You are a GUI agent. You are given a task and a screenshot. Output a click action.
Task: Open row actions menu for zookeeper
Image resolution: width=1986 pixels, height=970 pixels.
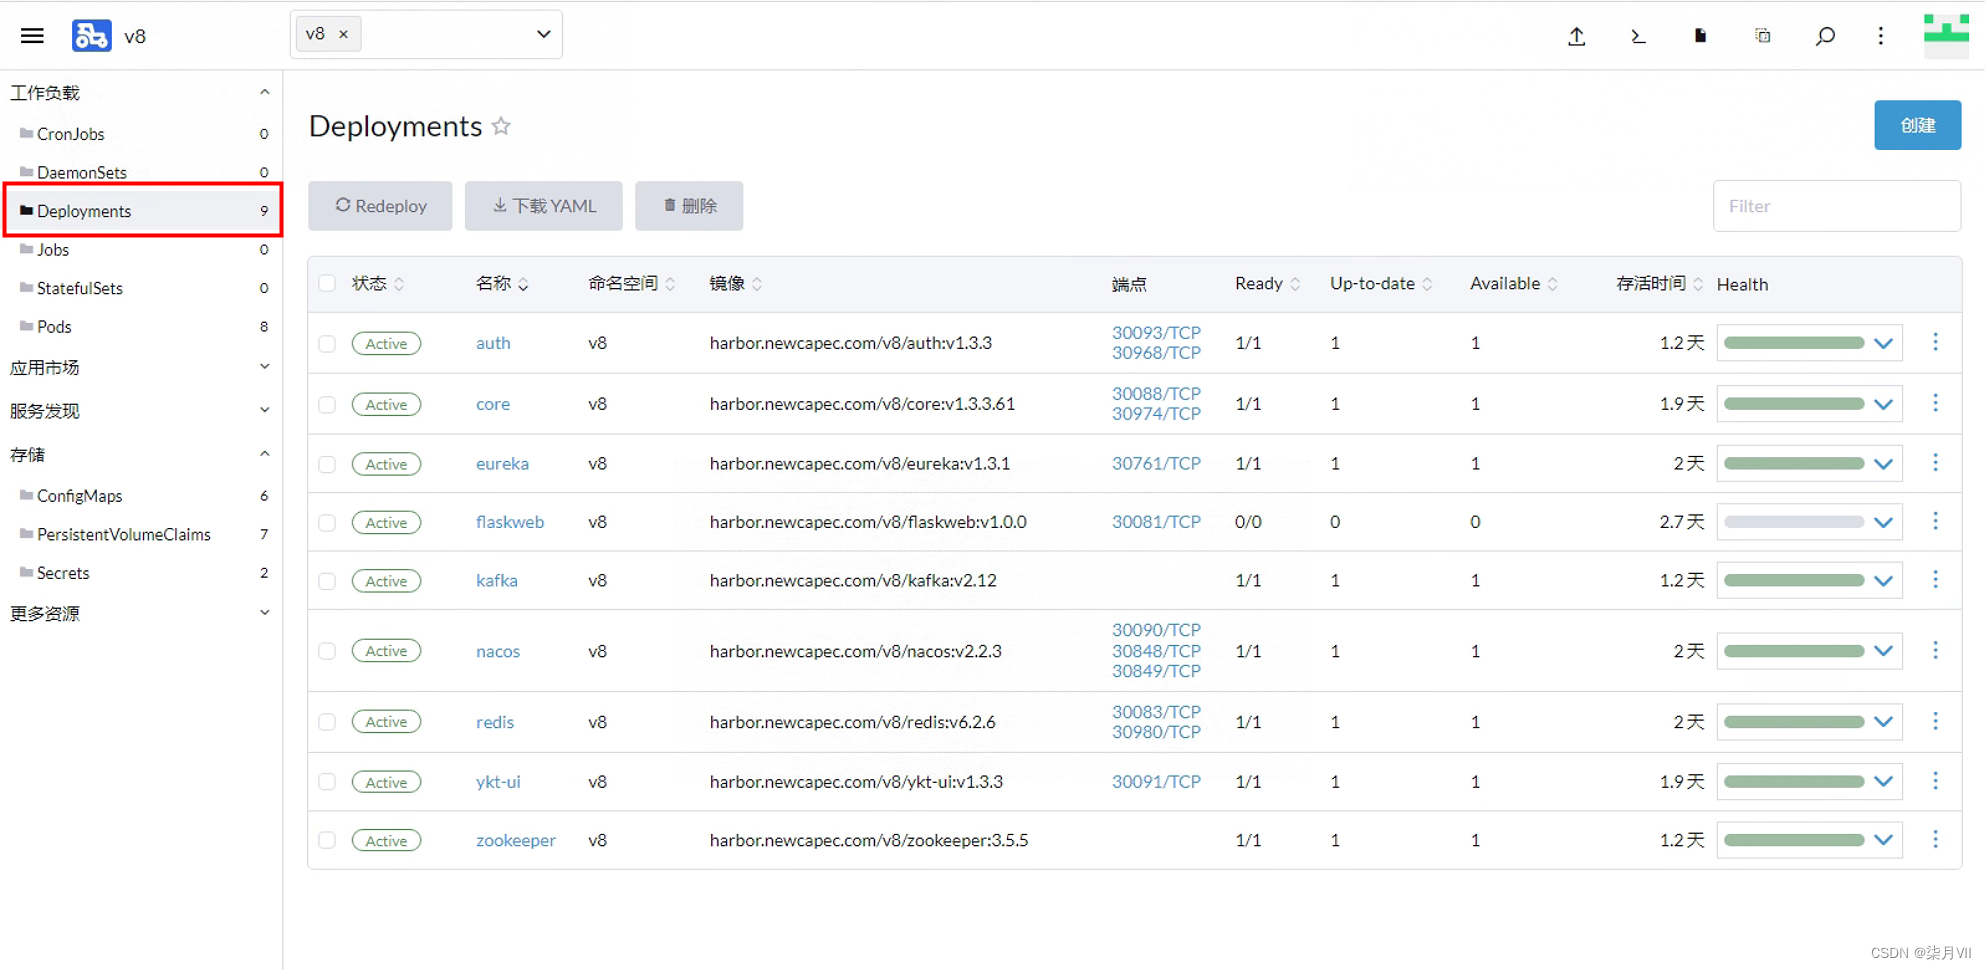click(x=1935, y=839)
